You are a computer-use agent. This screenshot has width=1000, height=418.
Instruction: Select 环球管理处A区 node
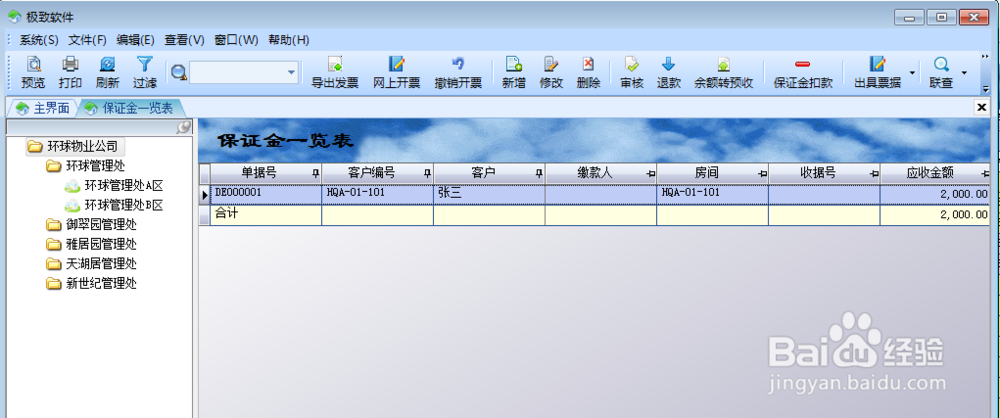pos(115,186)
